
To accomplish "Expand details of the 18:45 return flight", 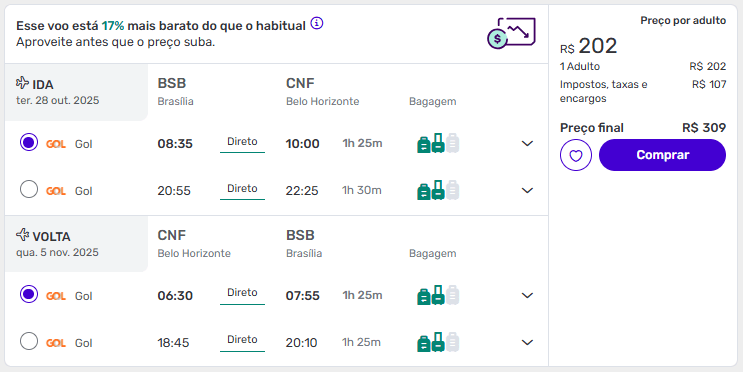I will pyautogui.click(x=527, y=343).
